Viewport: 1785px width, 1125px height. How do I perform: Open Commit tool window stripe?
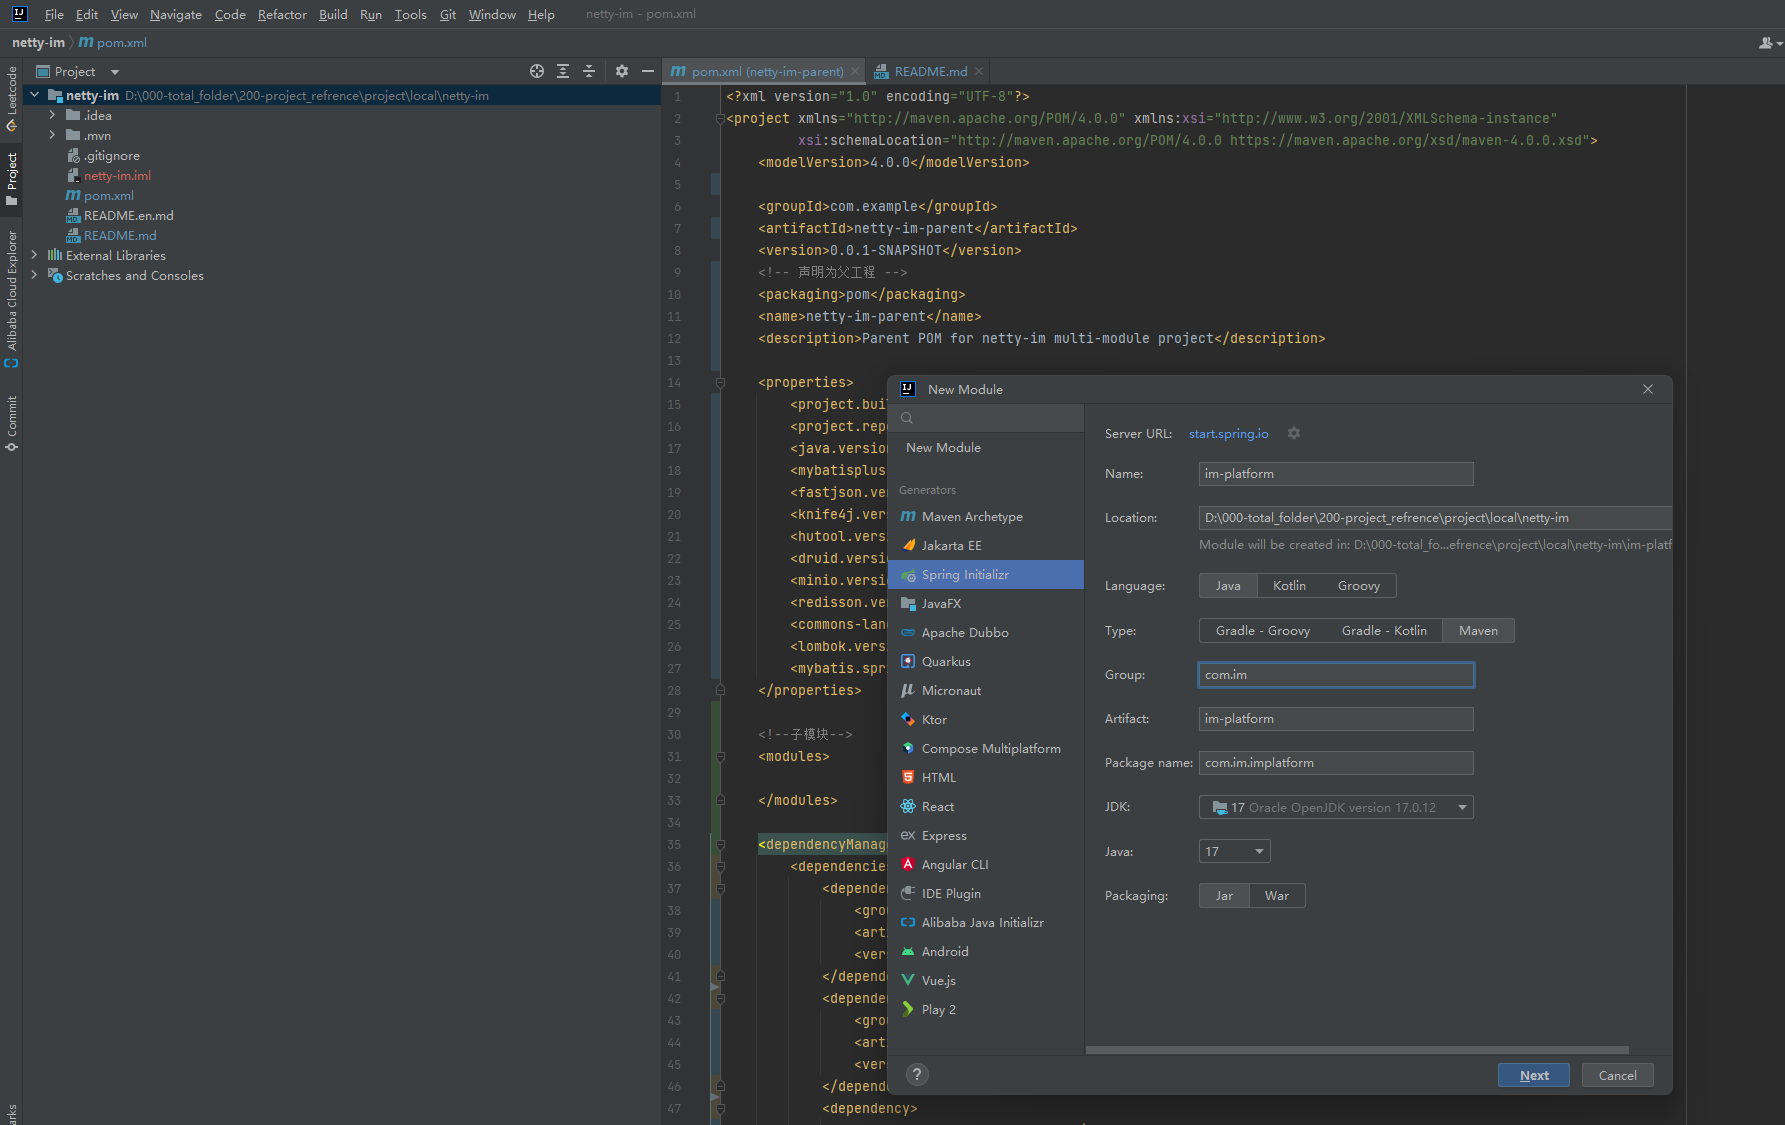pyautogui.click(x=12, y=422)
